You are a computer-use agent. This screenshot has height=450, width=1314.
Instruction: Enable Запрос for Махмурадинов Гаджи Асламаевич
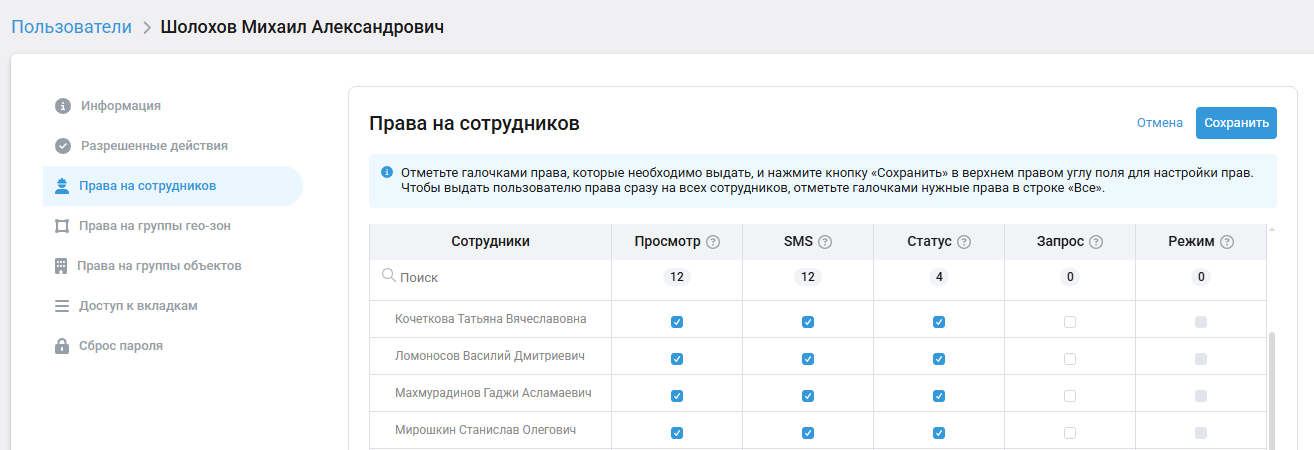click(x=1070, y=396)
